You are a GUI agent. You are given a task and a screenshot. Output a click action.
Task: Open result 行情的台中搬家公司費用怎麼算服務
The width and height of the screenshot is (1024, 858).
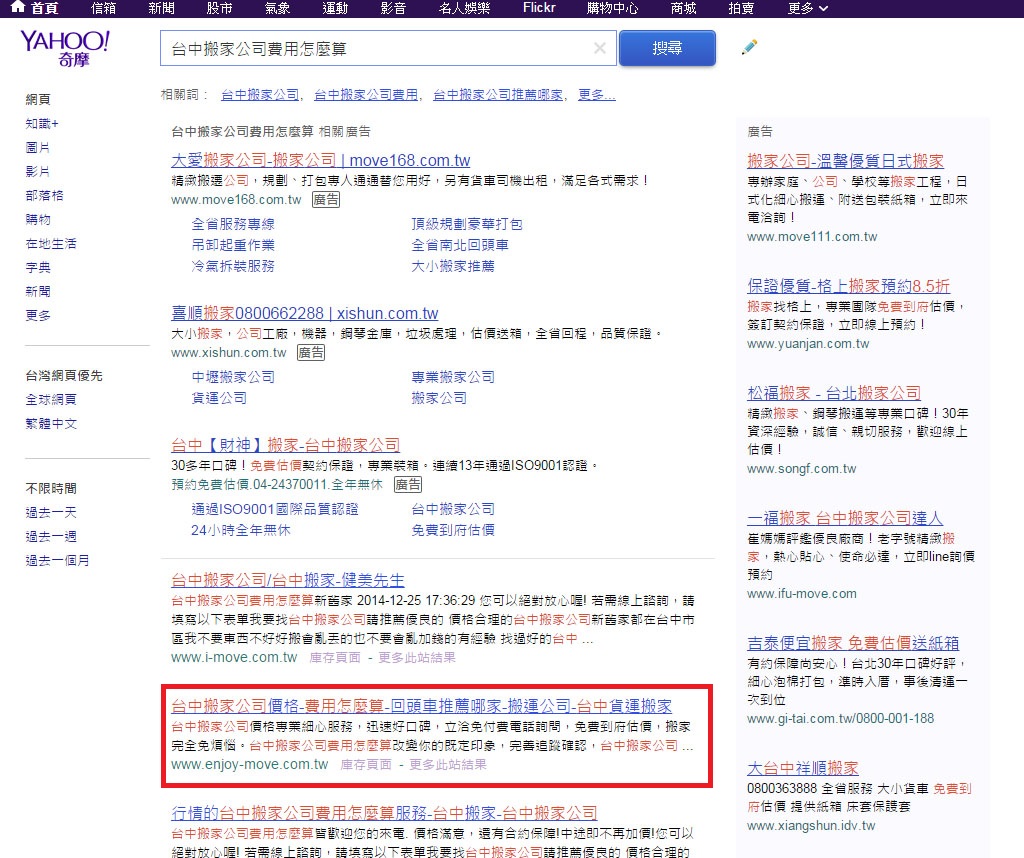(385, 812)
